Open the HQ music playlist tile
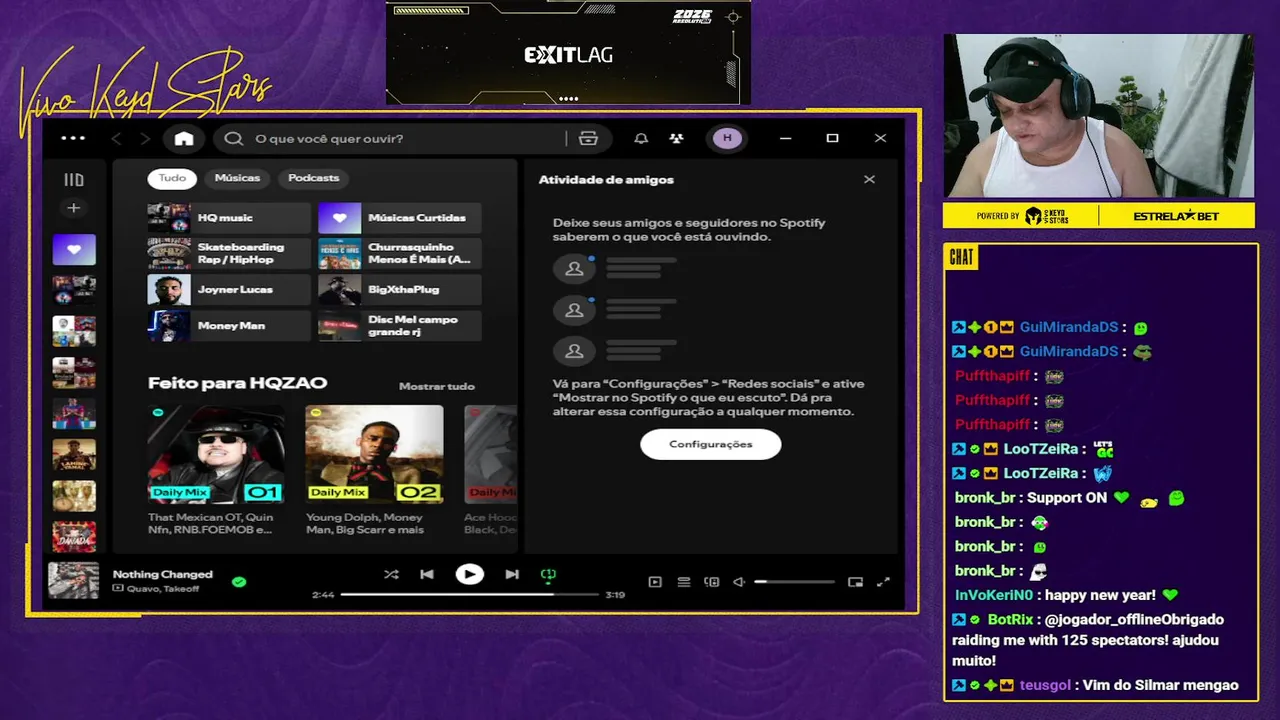Image resolution: width=1280 pixels, height=720 pixels. pos(229,218)
